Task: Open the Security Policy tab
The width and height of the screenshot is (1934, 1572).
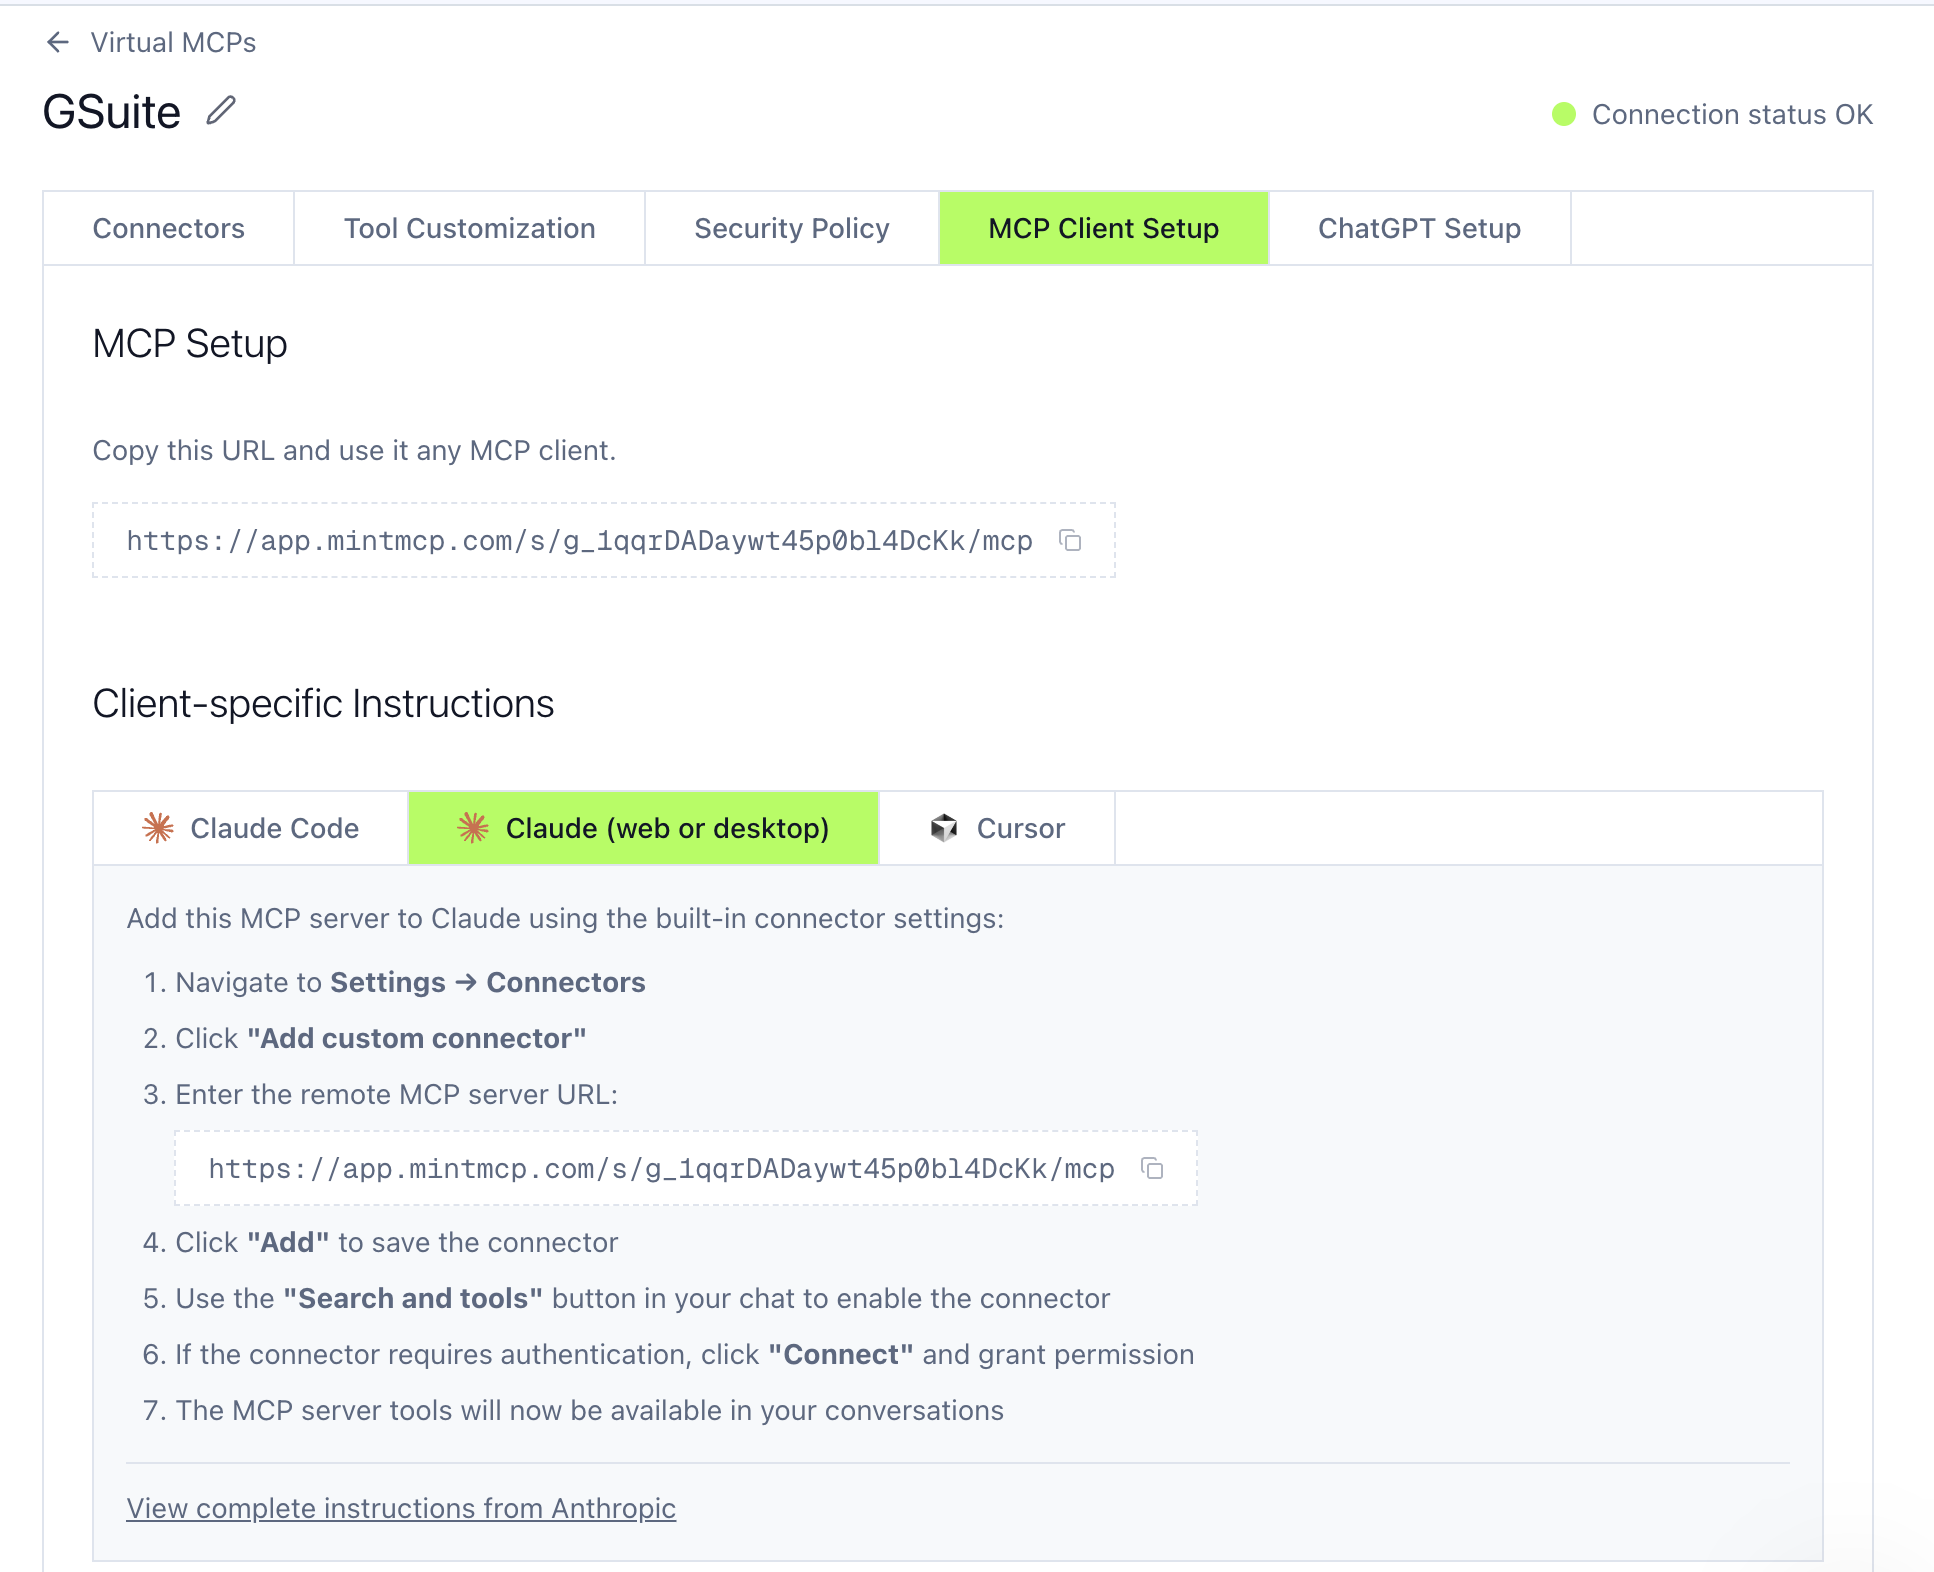Action: (792, 228)
